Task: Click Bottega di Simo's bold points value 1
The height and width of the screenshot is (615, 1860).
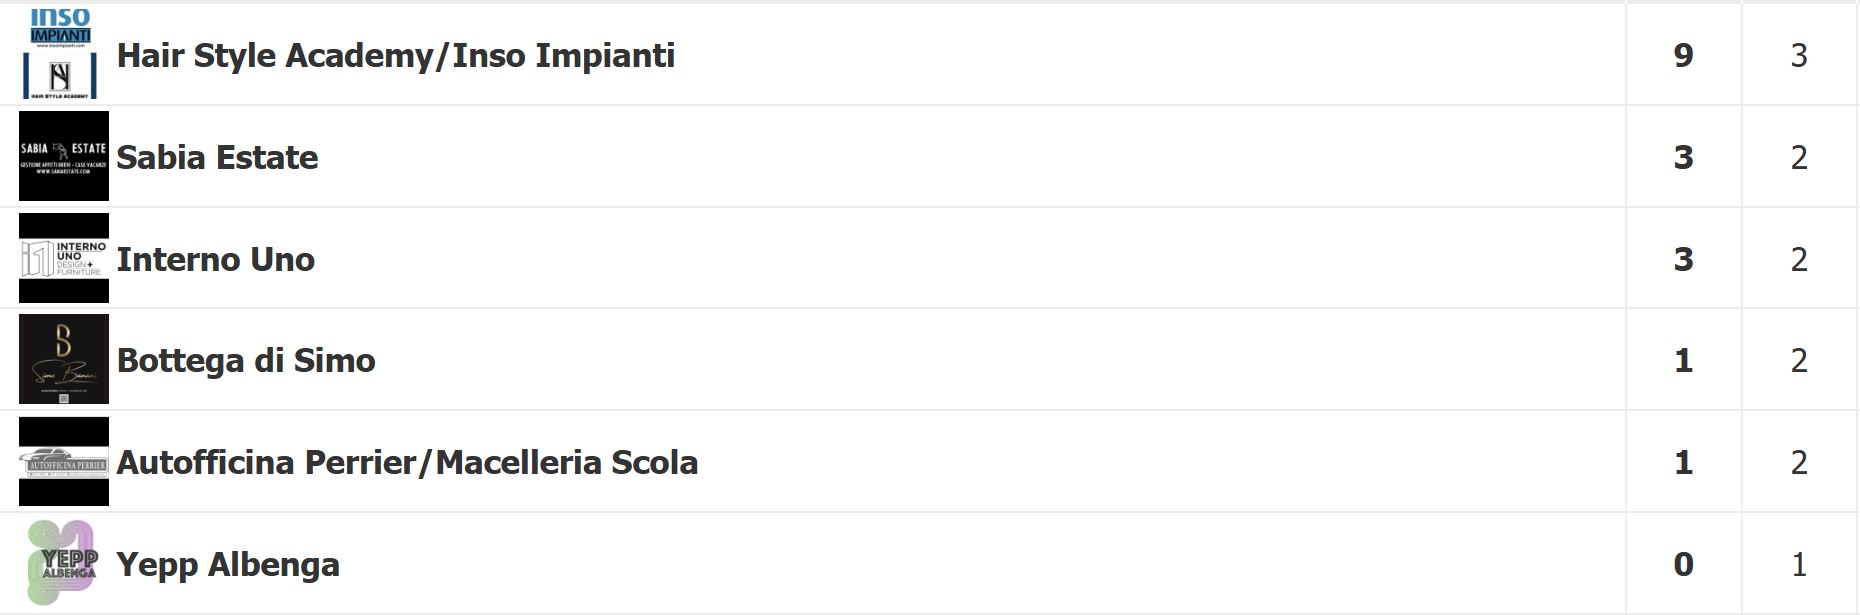Action: 1684,361
